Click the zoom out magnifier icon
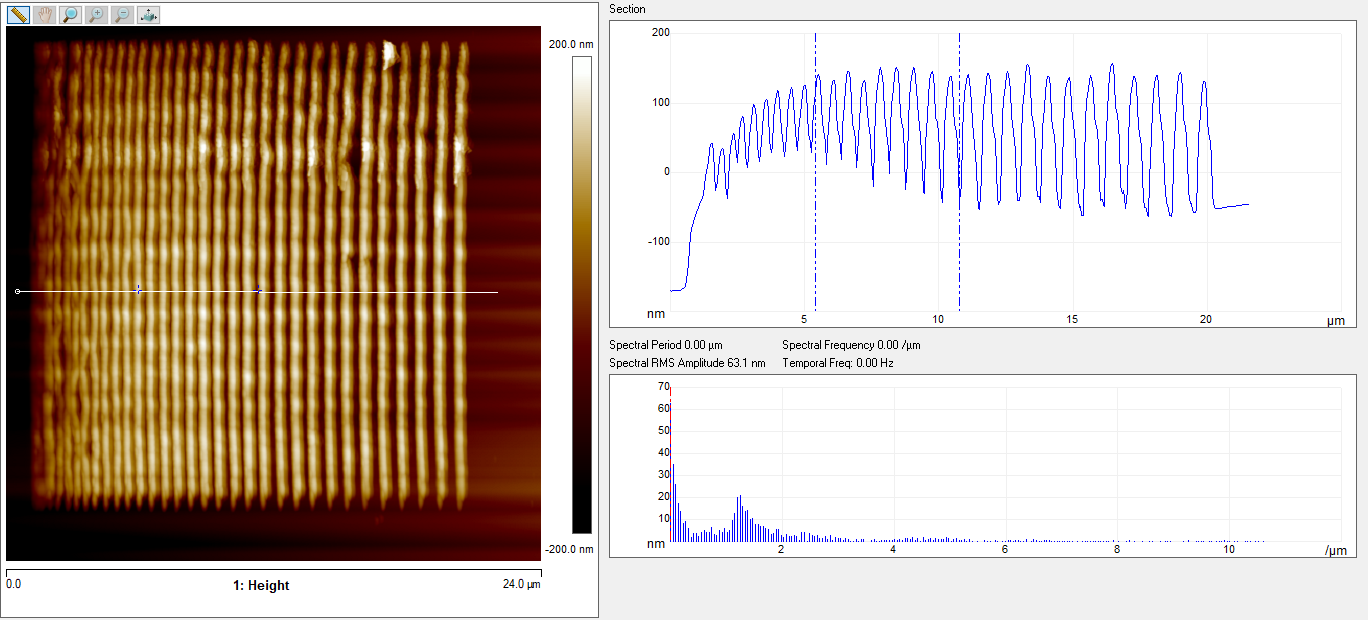Screen dimensions: 1368x620 [x=121, y=15]
